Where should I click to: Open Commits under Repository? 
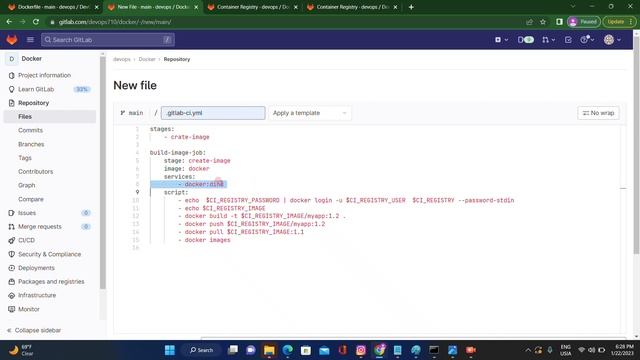click(x=30, y=130)
